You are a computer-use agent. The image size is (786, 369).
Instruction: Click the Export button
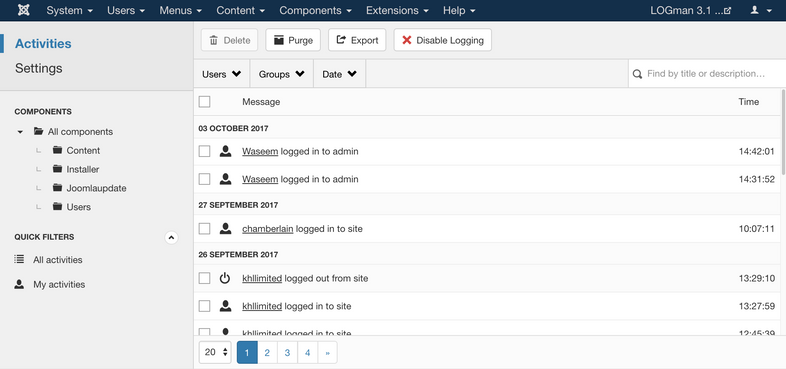coord(357,40)
